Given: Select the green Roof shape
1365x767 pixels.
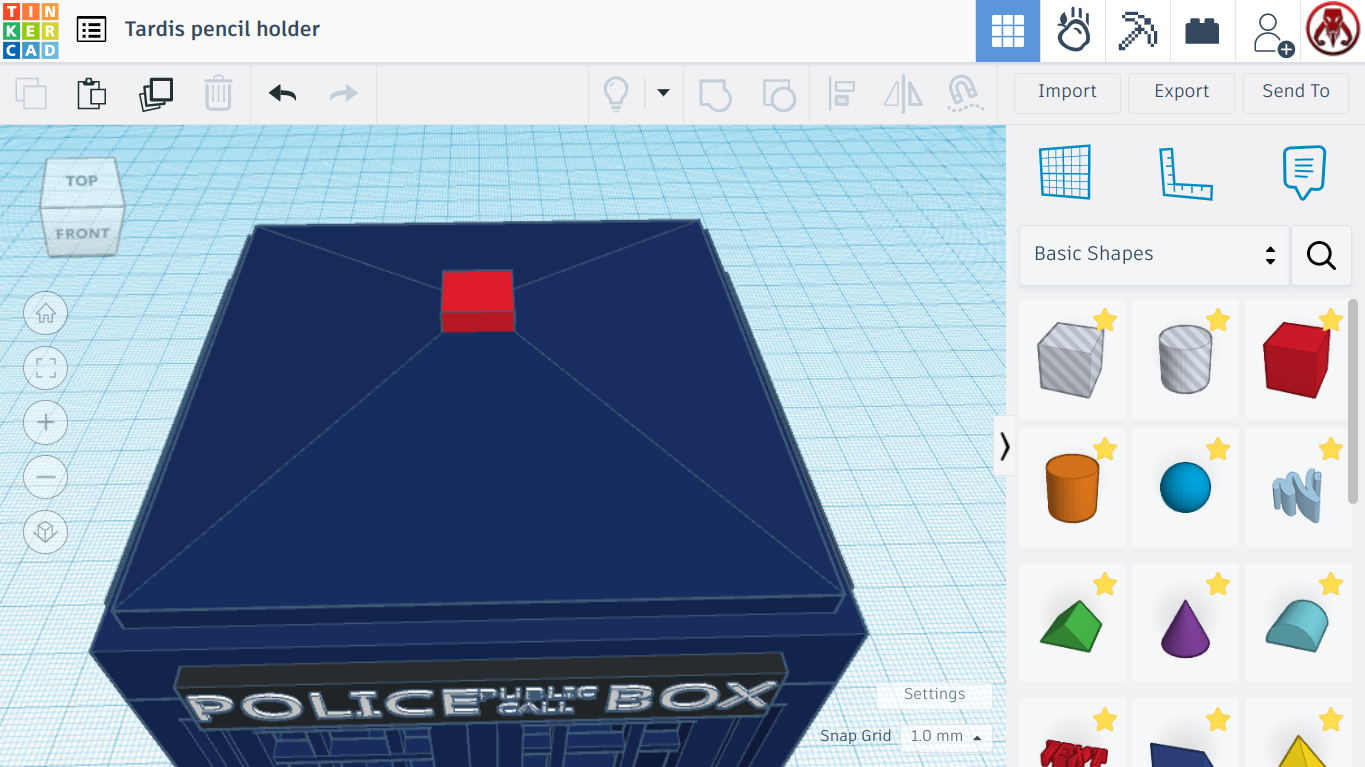Looking at the screenshot, I should point(1071,625).
